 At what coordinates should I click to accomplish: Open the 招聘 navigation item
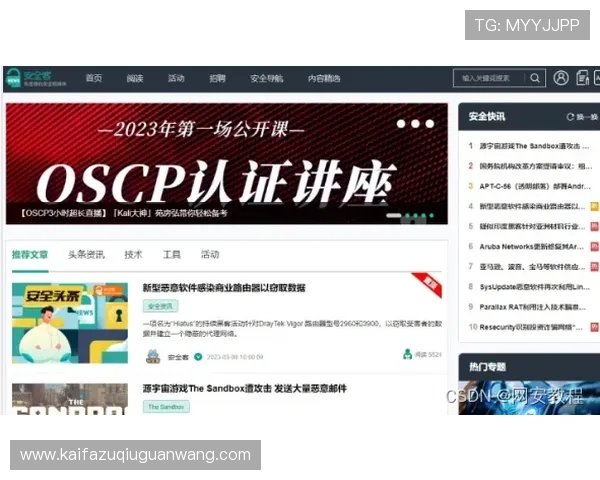coord(217,78)
